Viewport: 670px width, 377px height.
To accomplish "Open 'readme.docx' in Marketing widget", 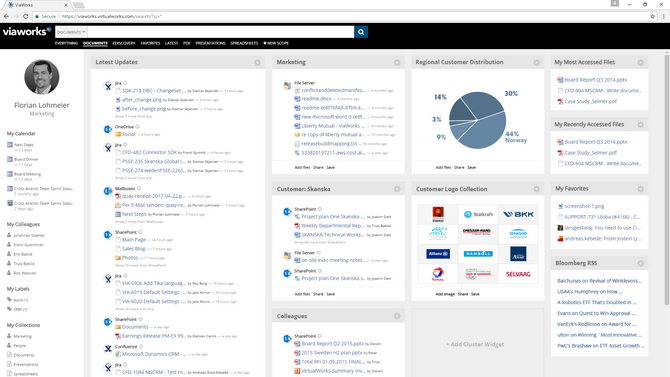I will [316, 99].
